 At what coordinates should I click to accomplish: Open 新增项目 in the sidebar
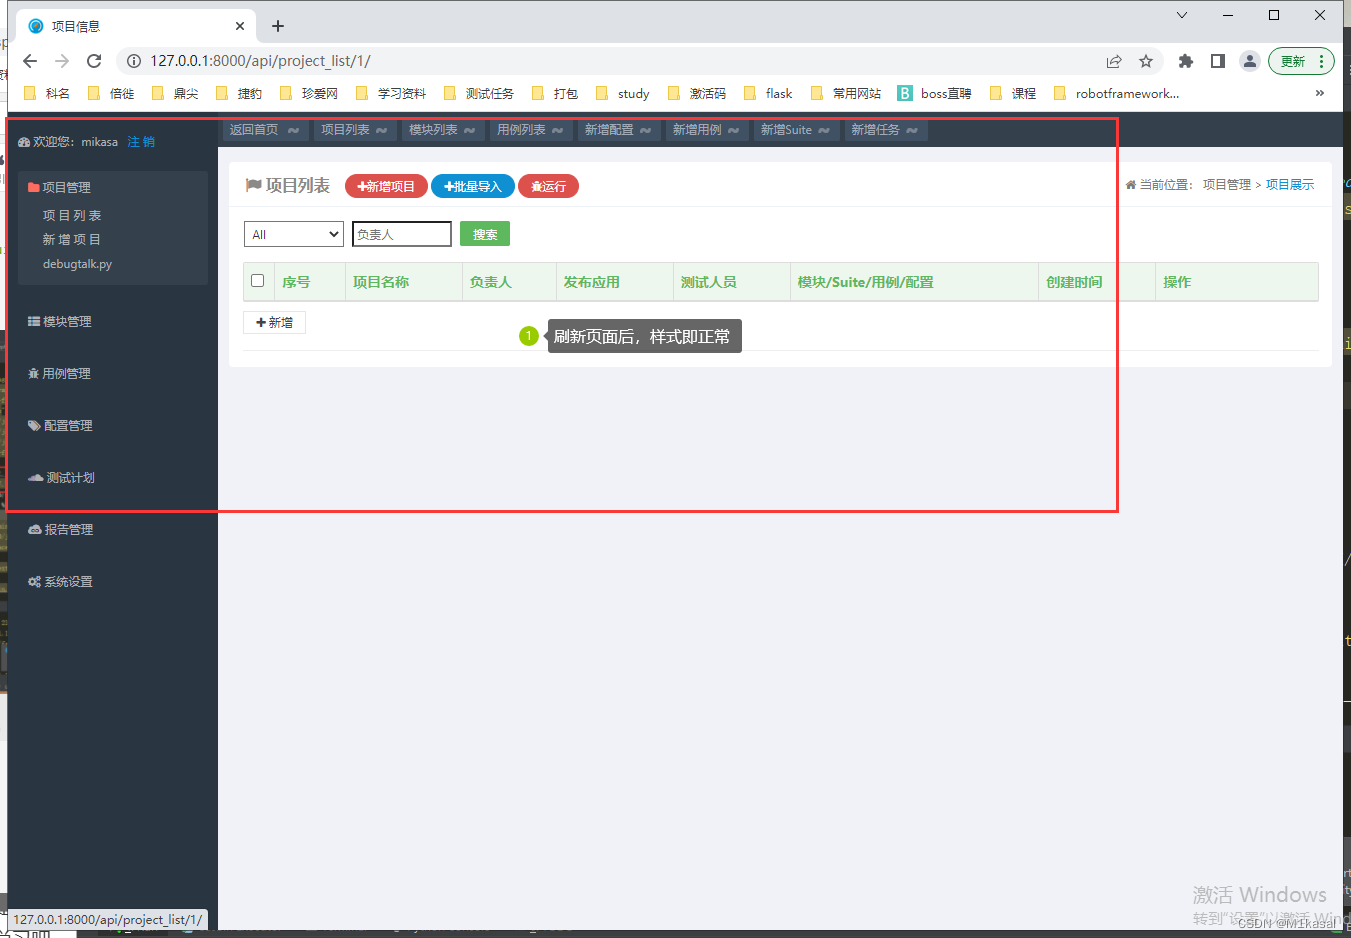(x=72, y=239)
